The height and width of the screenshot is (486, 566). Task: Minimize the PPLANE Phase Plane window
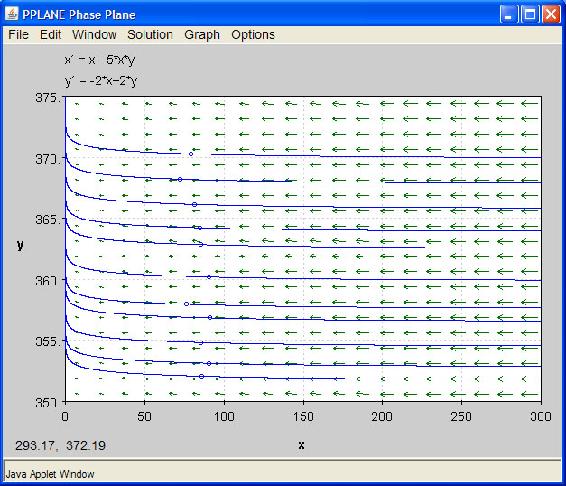pos(508,14)
